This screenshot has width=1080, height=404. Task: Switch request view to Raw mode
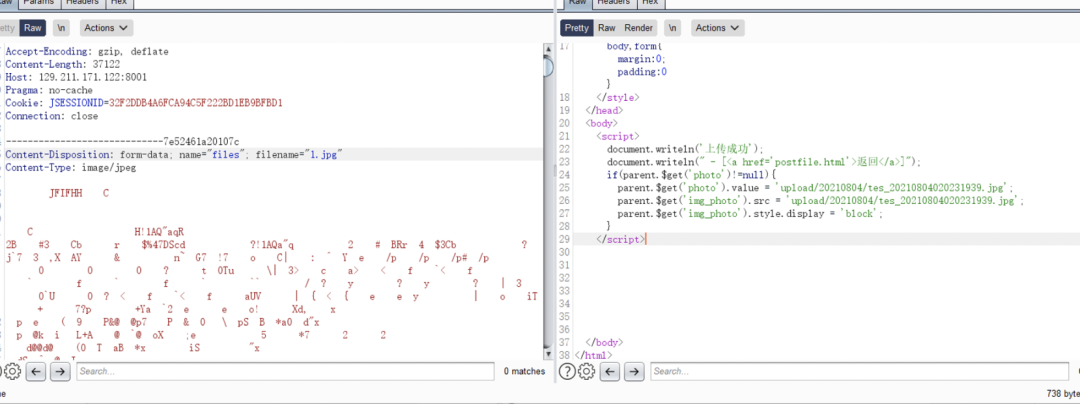(x=34, y=28)
